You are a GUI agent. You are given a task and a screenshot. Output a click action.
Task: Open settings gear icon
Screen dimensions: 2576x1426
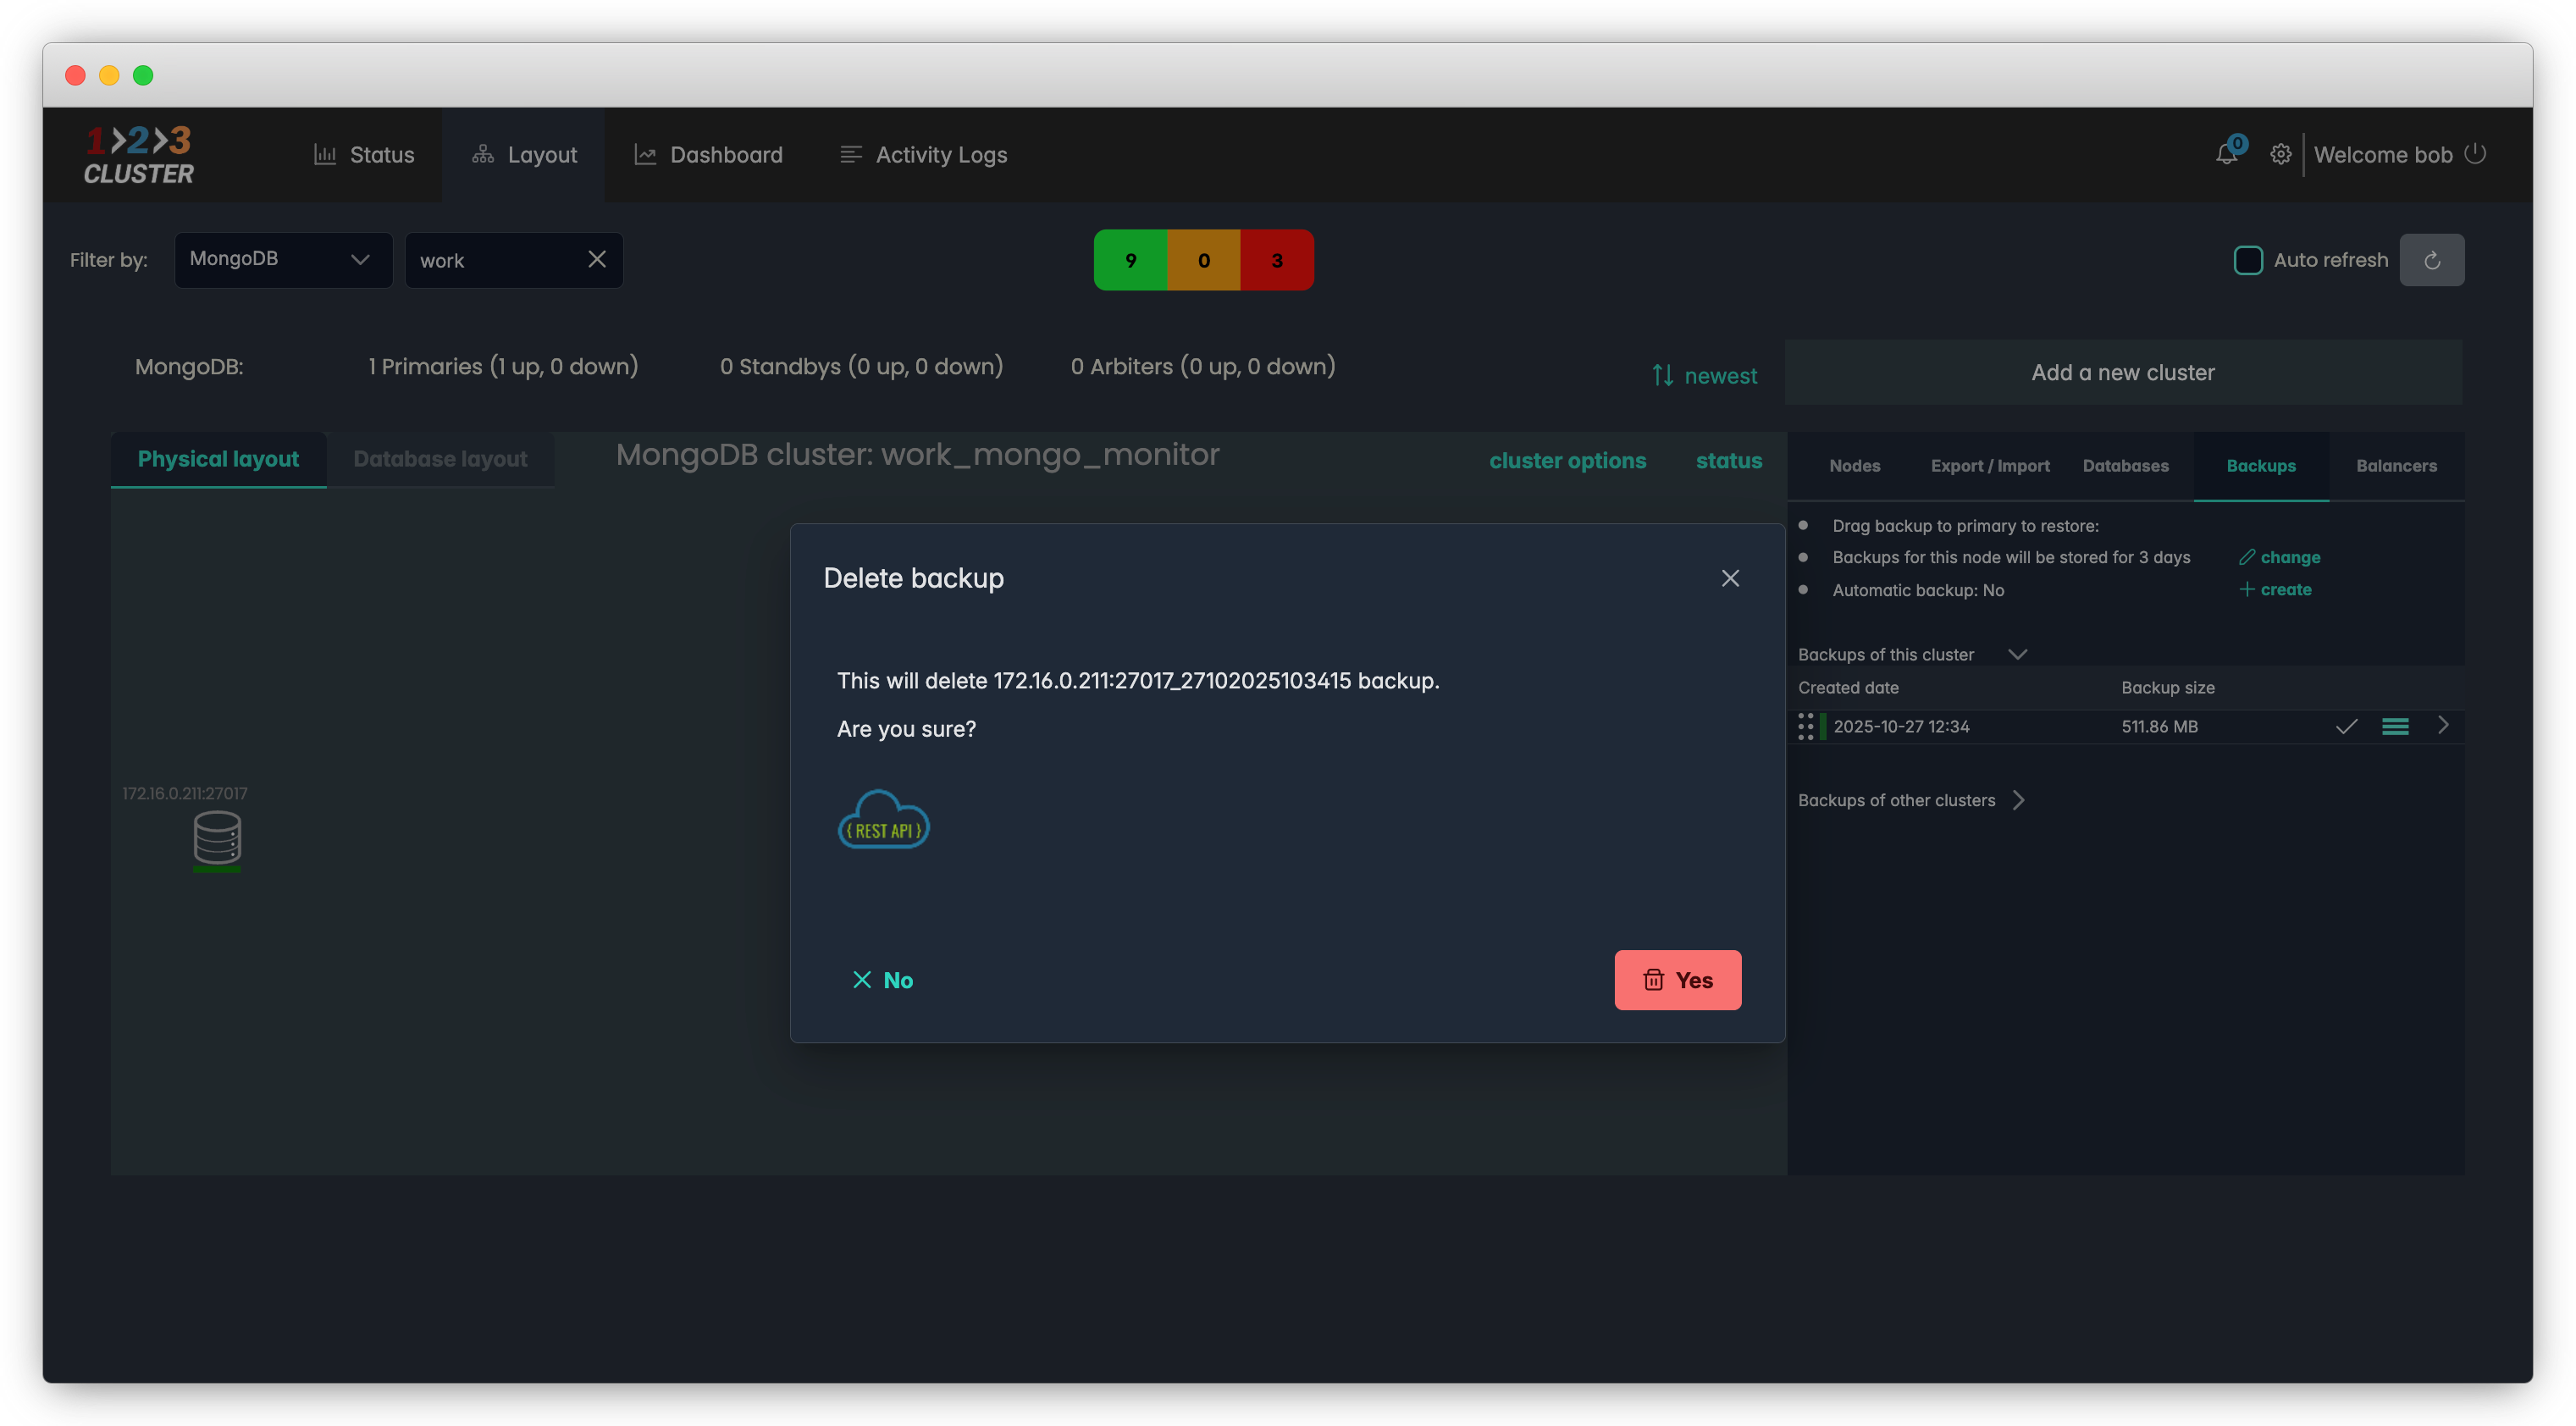(2280, 154)
